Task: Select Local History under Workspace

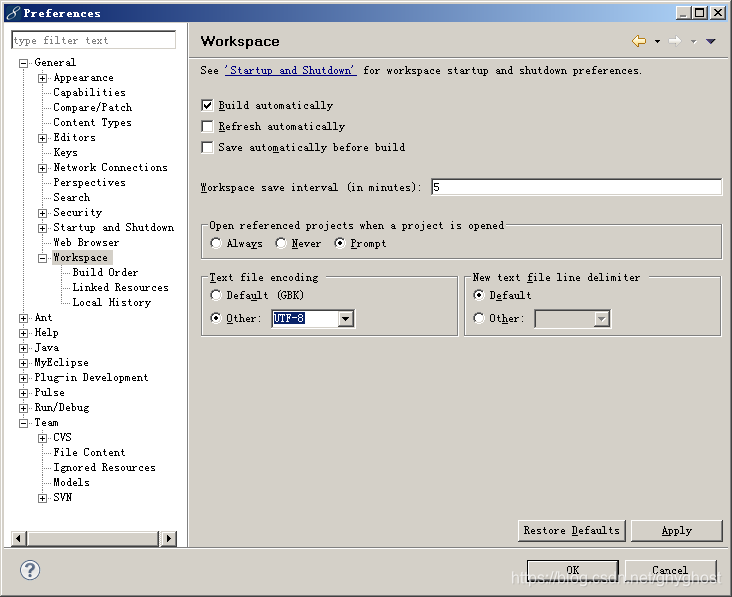Action: coord(112,302)
